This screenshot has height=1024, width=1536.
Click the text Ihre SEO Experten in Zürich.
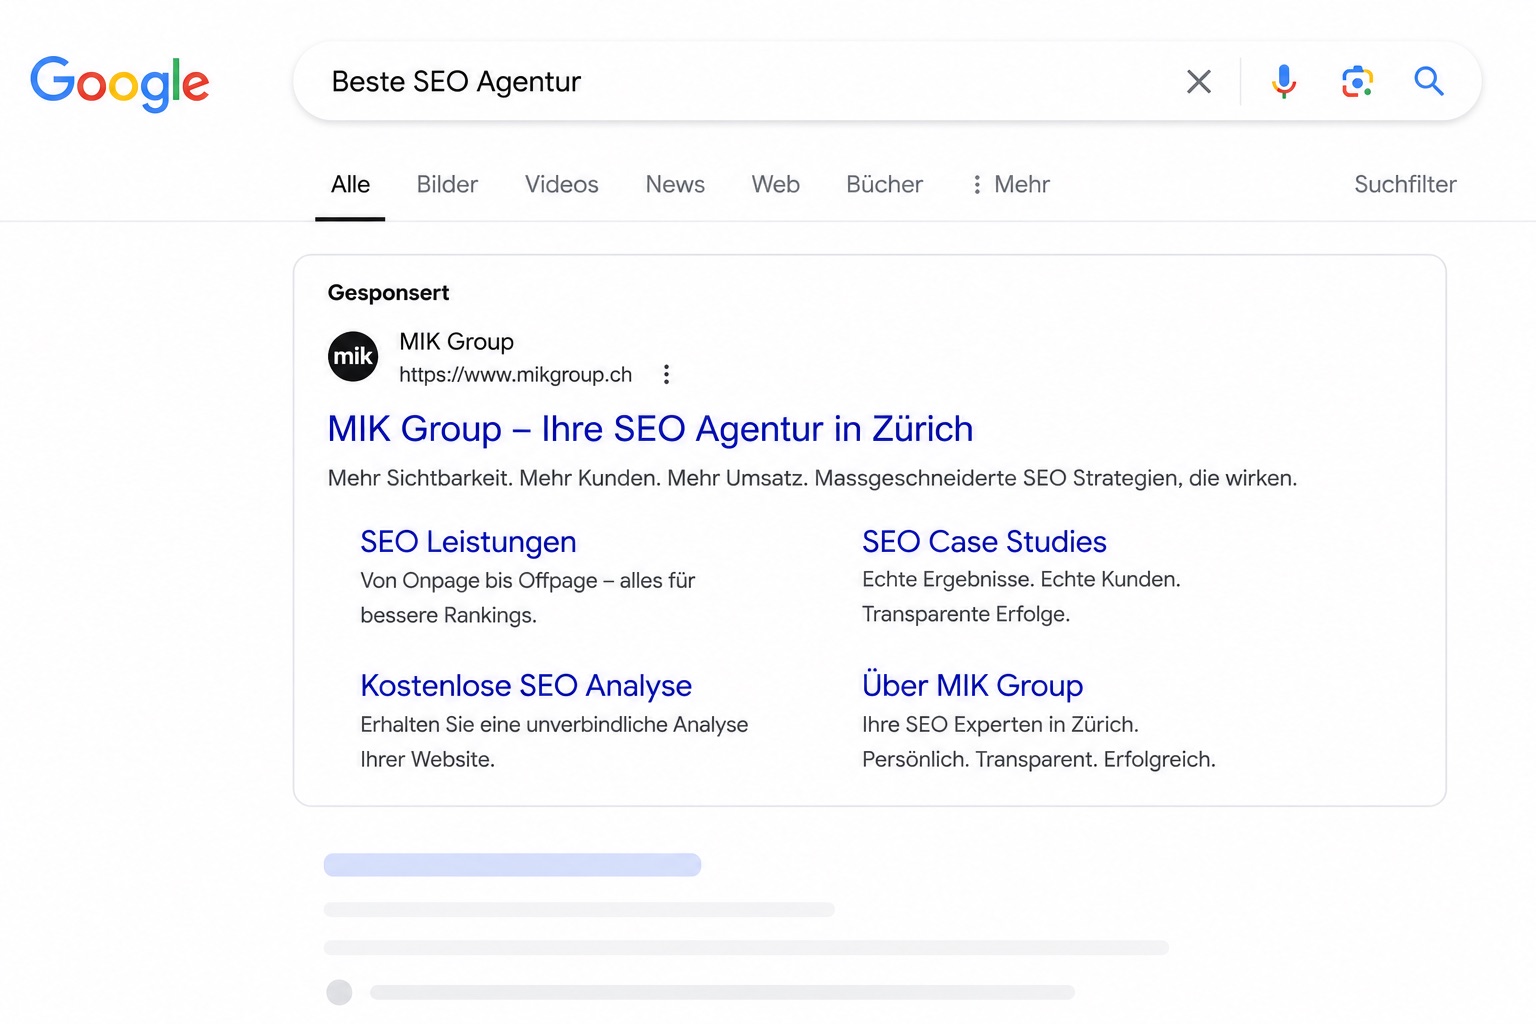click(x=1000, y=725)
